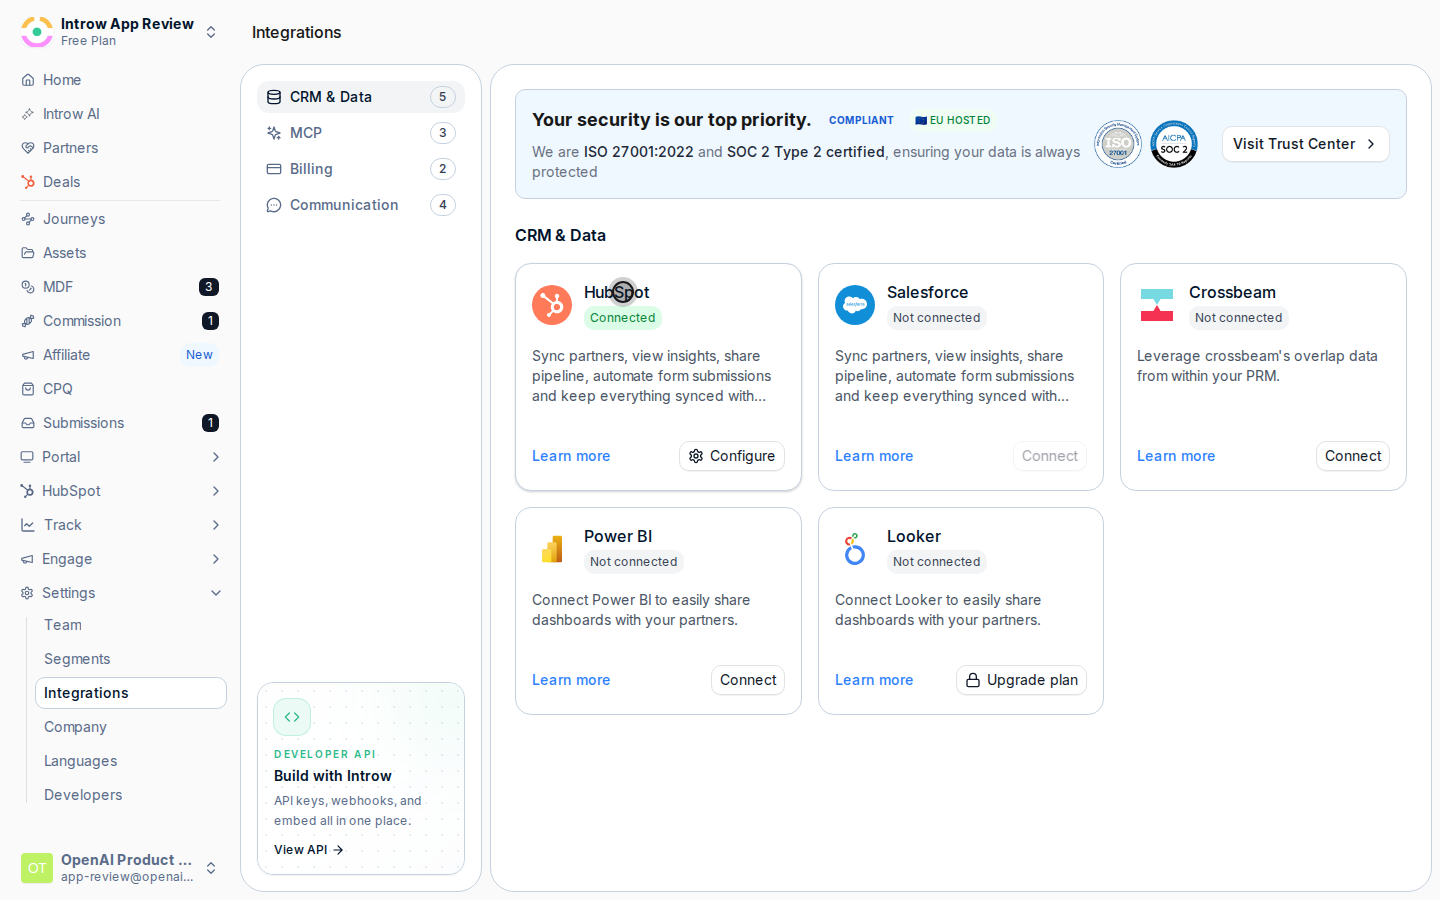Click the Looker logo
This screenshot has width=1440, height=900.
tap(855, 549)
